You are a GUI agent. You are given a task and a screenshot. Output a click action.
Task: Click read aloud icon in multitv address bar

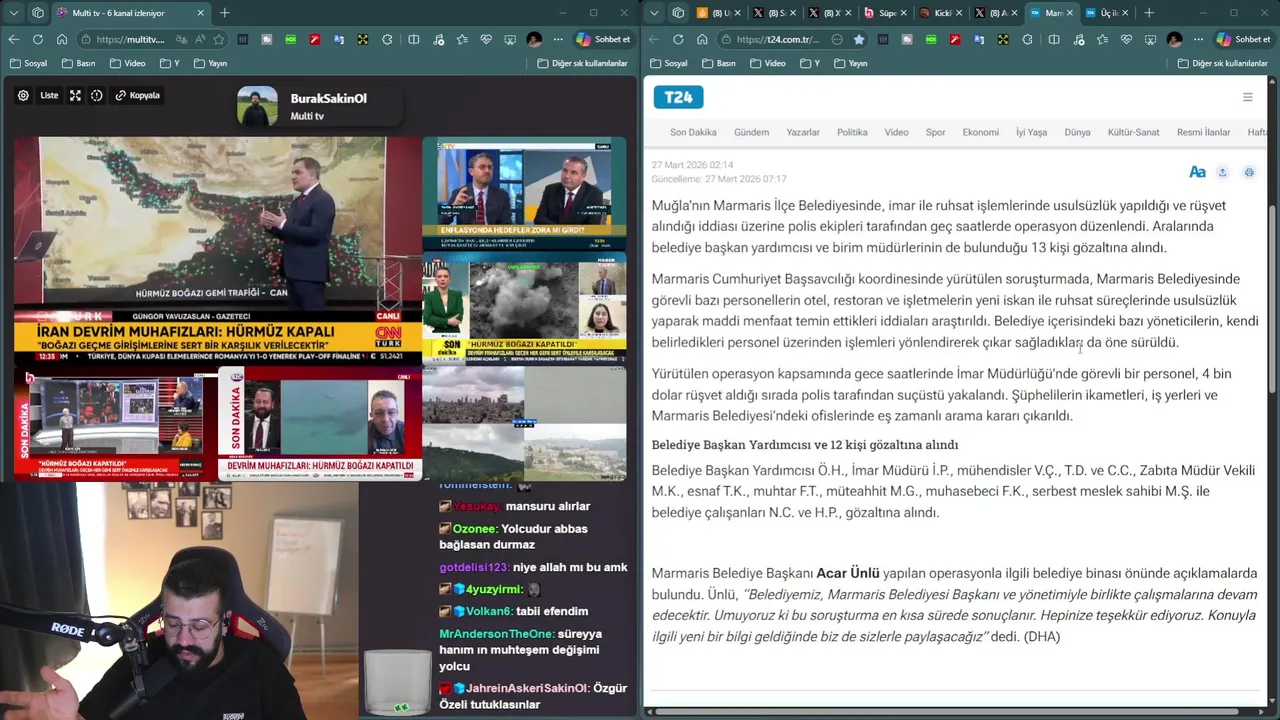click(x=200, y=39)
